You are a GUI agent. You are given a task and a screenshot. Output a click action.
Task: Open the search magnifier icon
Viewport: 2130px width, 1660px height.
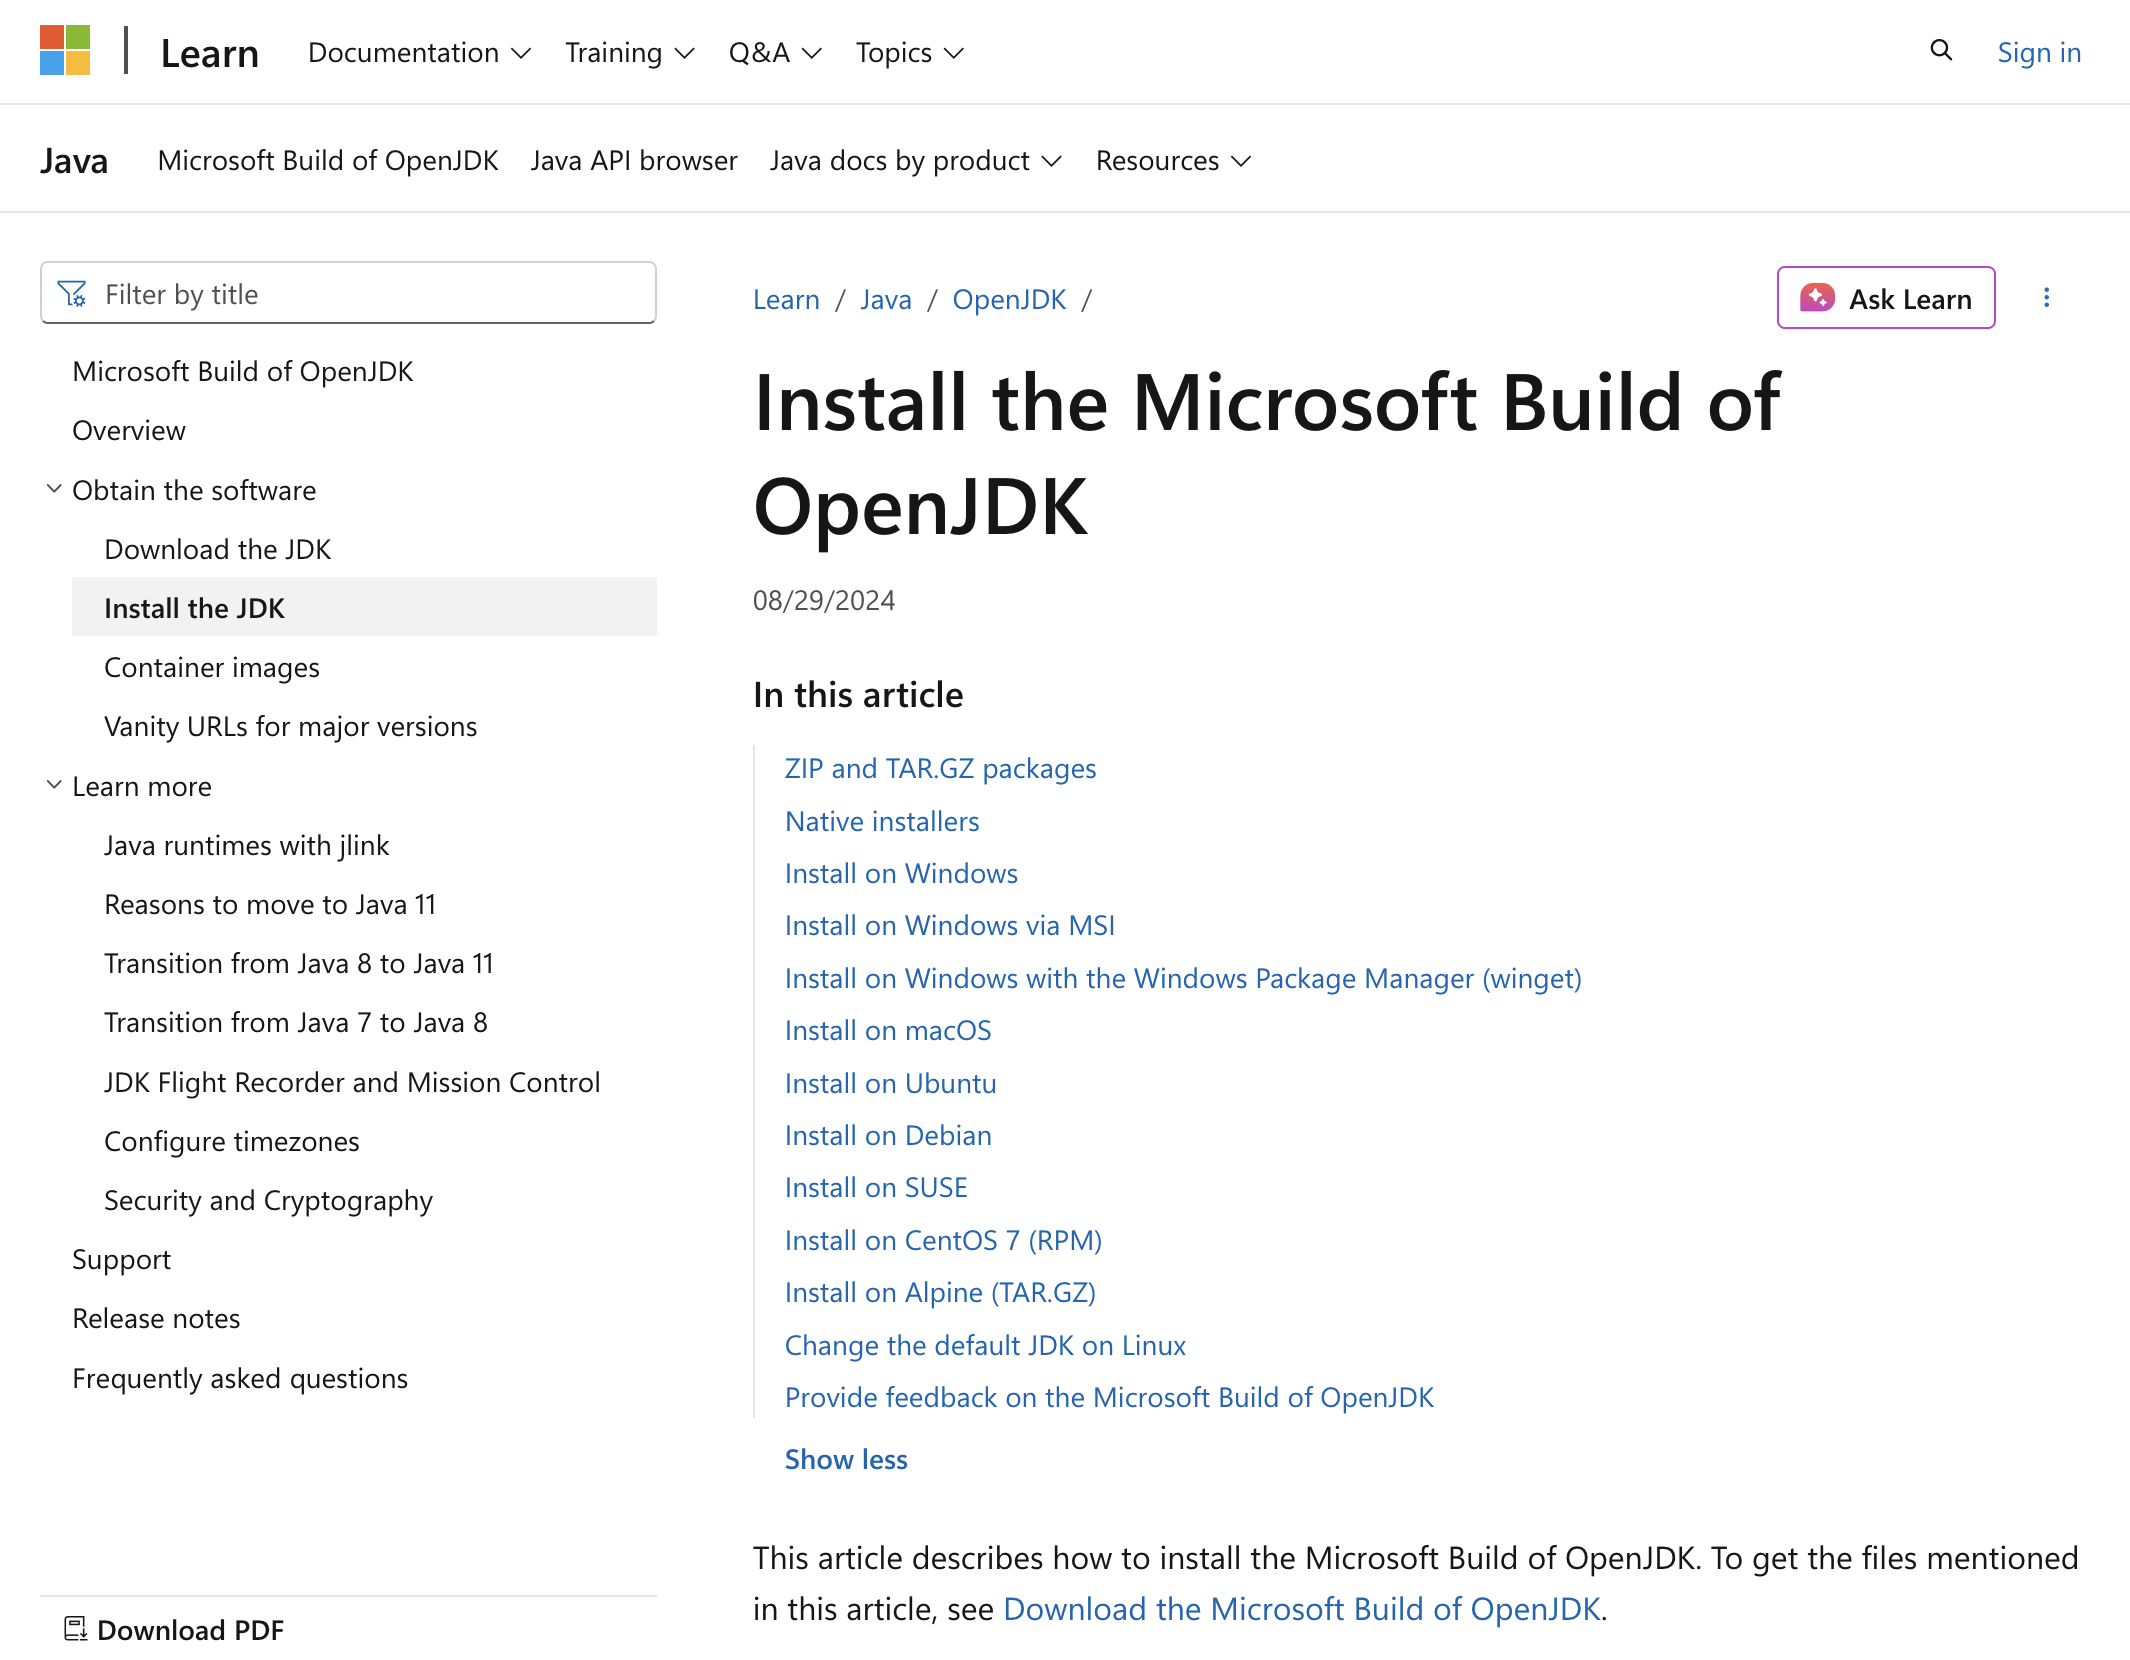[1940, 51]
